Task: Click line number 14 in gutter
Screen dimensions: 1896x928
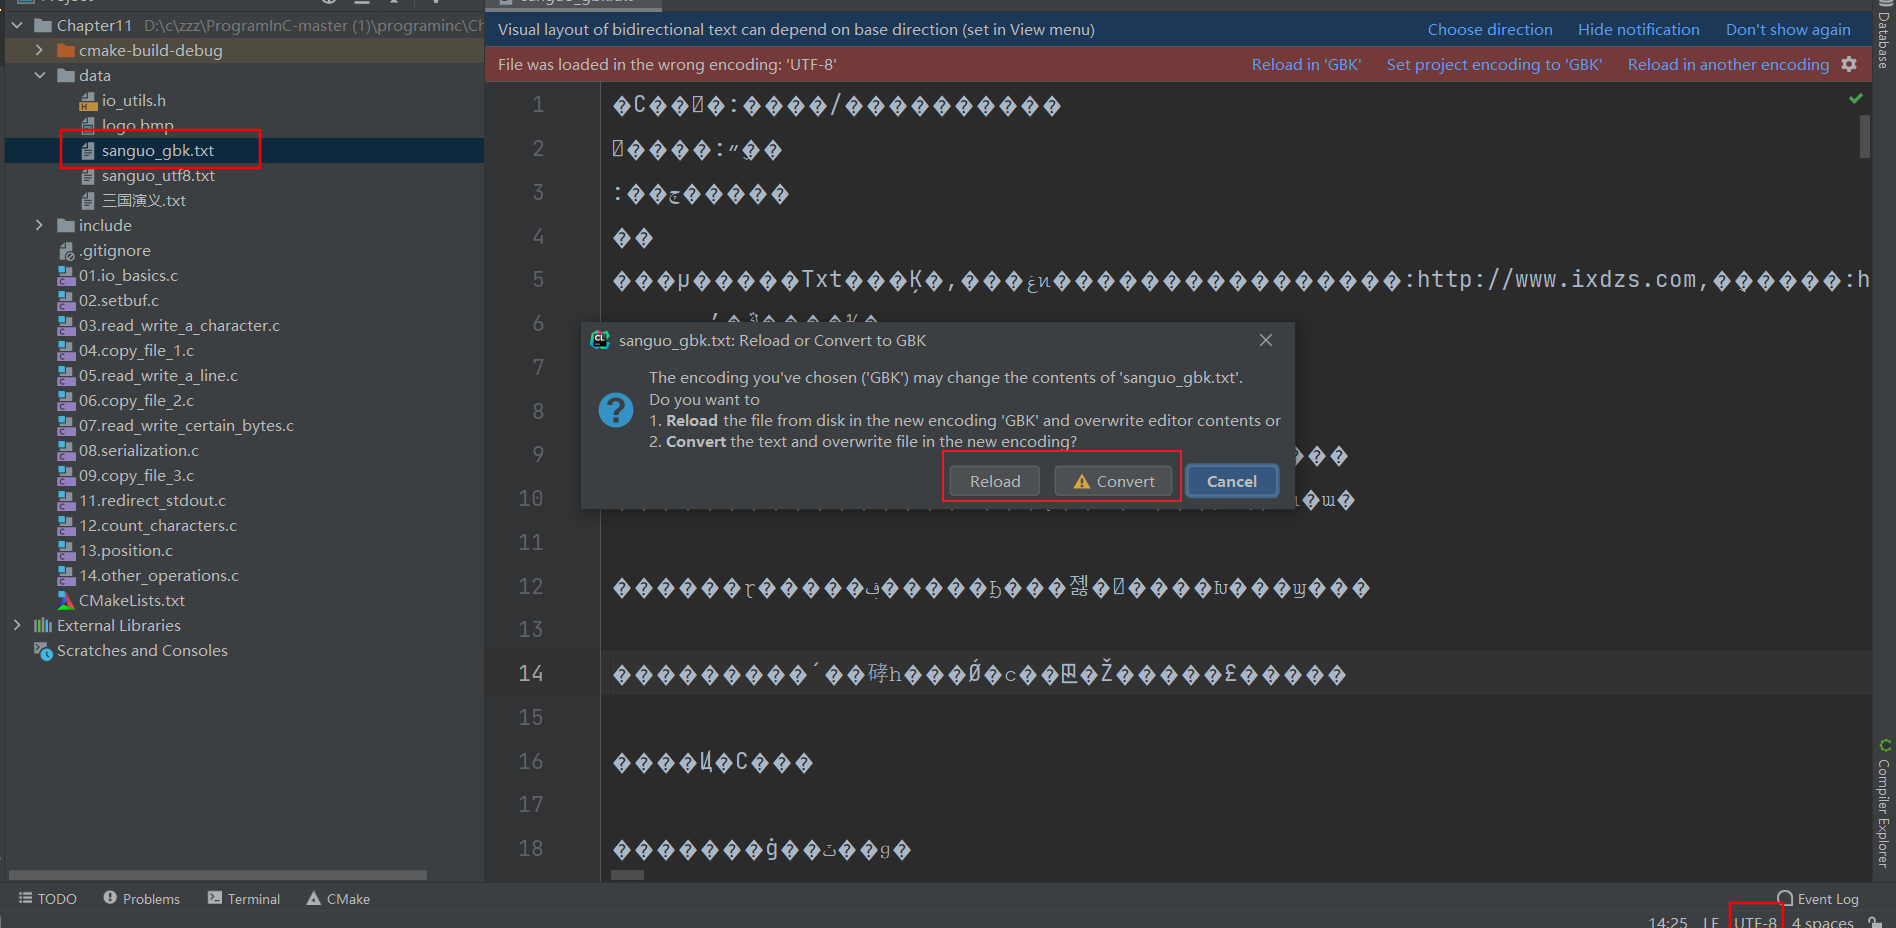Action: pos(531,674)
